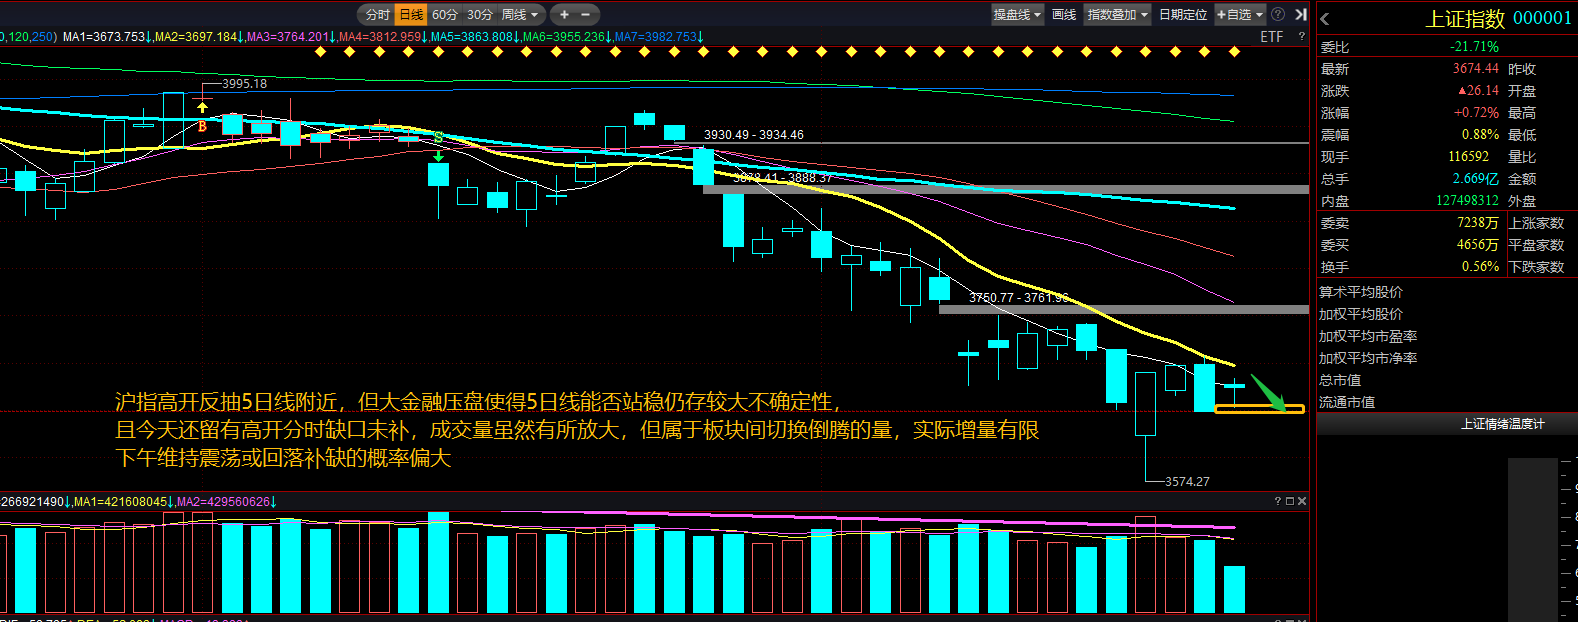Switch to 60分 period chart

[x=445, y=15]
